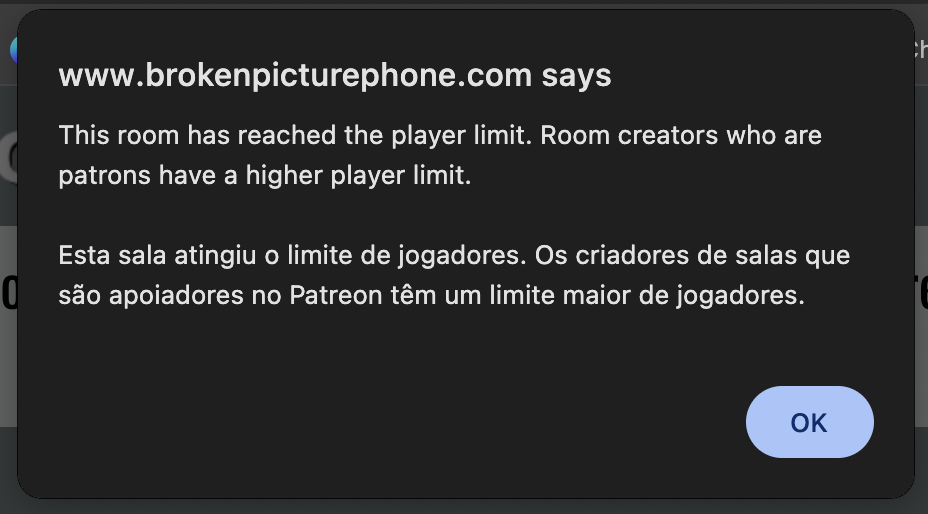Click the word "apoiadores" in the Portuguese sentence

coord(176,295)
